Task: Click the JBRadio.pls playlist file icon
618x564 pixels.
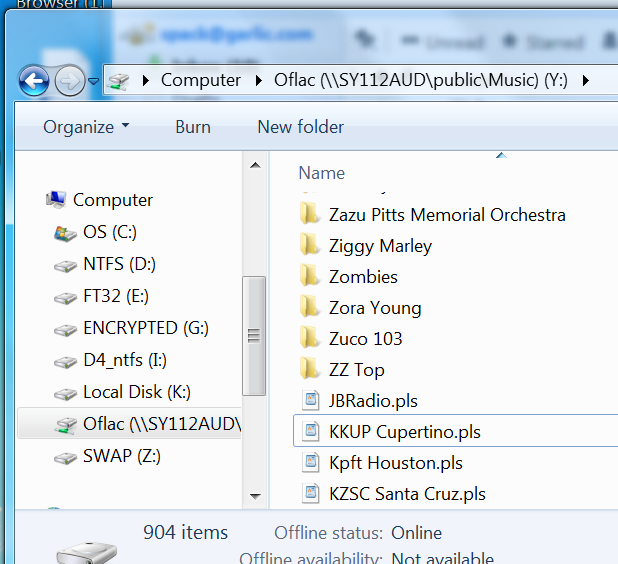Action: tap(311, 400)
